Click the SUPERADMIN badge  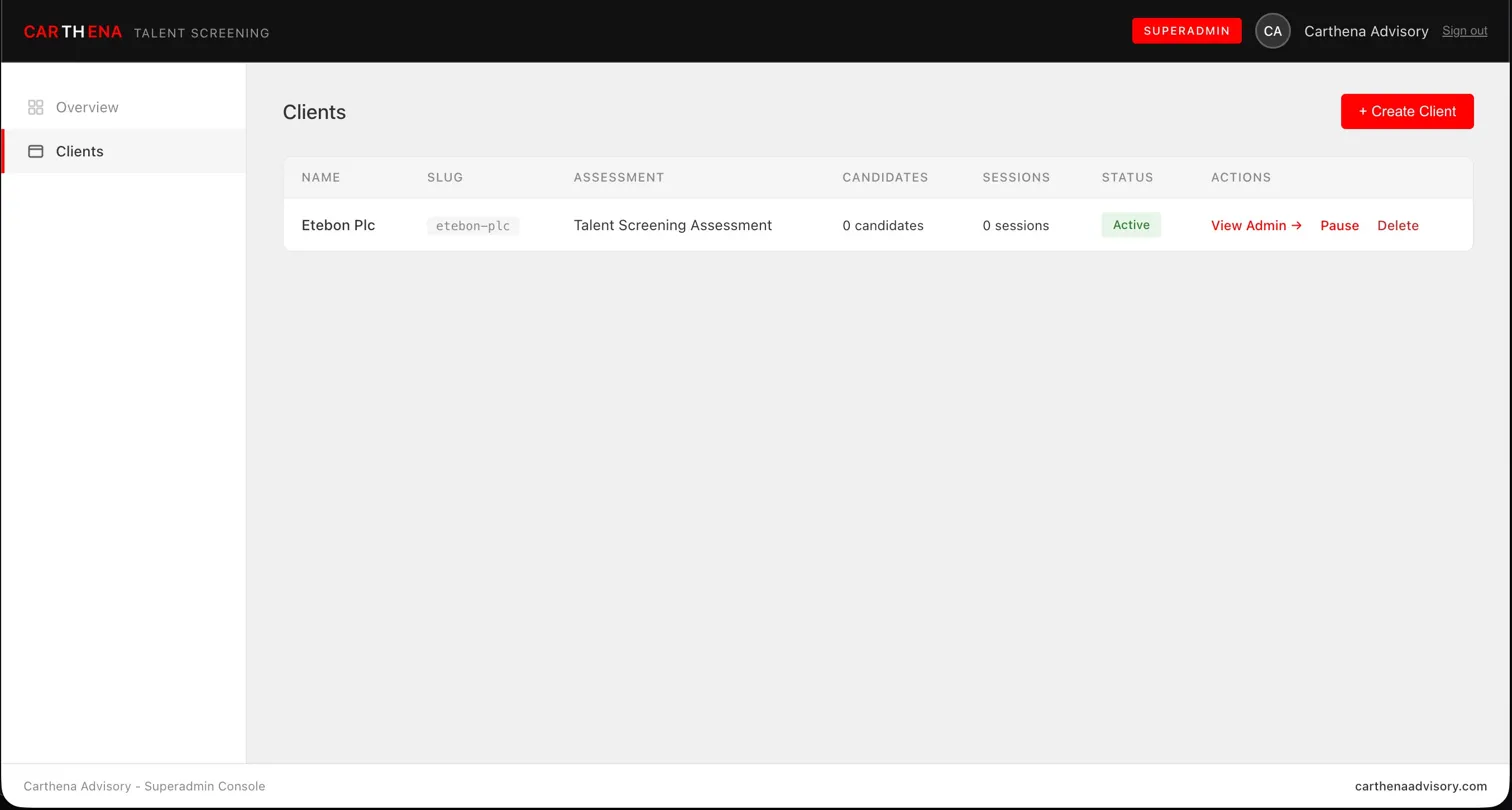1187,31
